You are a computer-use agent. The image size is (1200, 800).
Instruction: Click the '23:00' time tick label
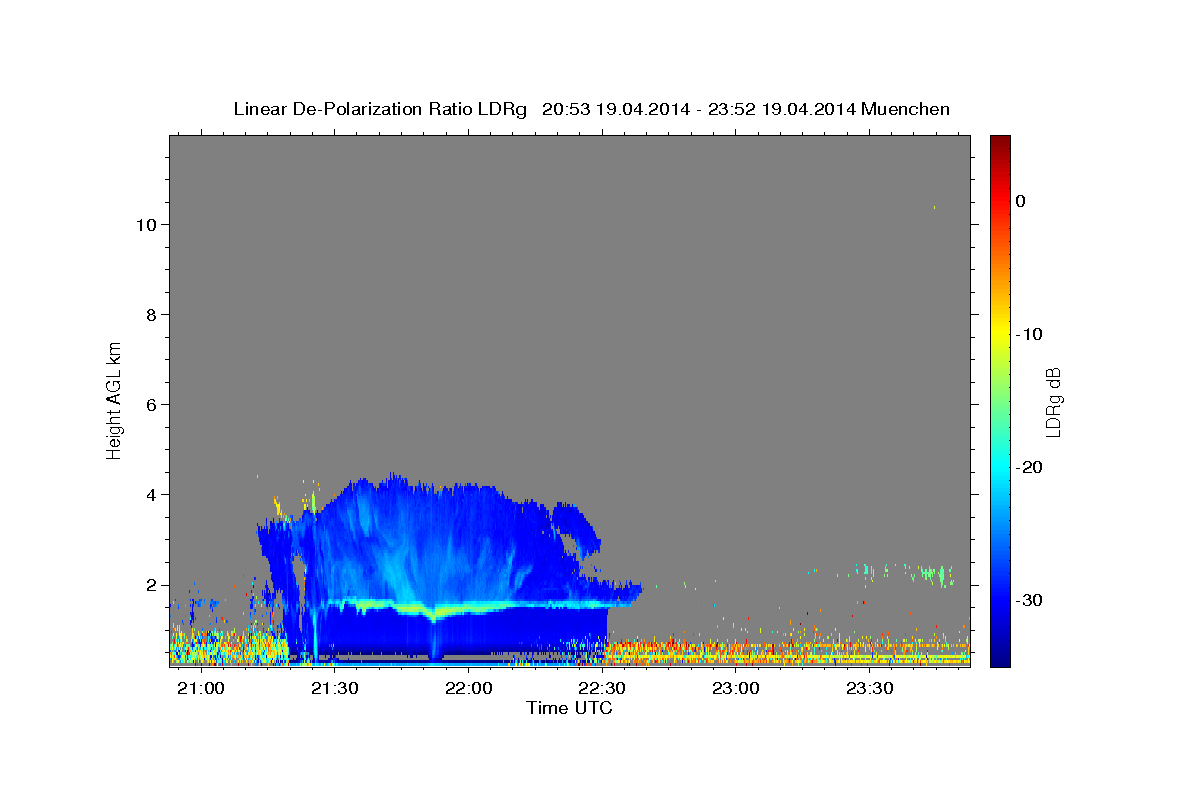pos(736,689)
